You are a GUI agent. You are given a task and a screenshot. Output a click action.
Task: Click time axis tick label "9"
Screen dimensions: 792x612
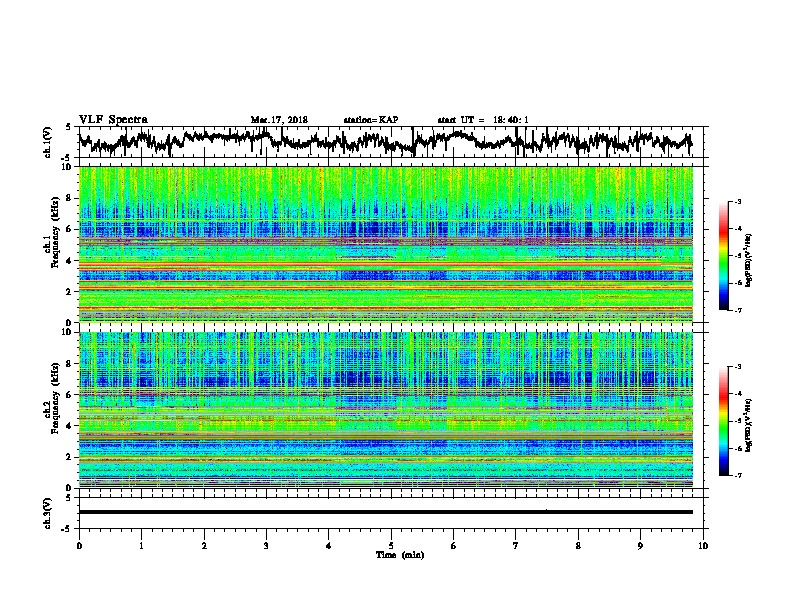tap(640, 546)
